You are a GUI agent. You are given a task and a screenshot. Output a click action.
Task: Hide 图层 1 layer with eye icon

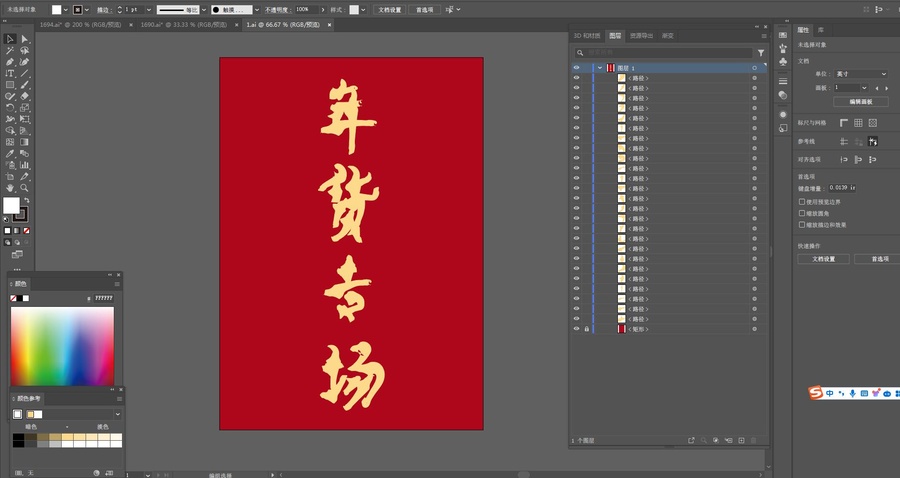click(x=576, y=68)
